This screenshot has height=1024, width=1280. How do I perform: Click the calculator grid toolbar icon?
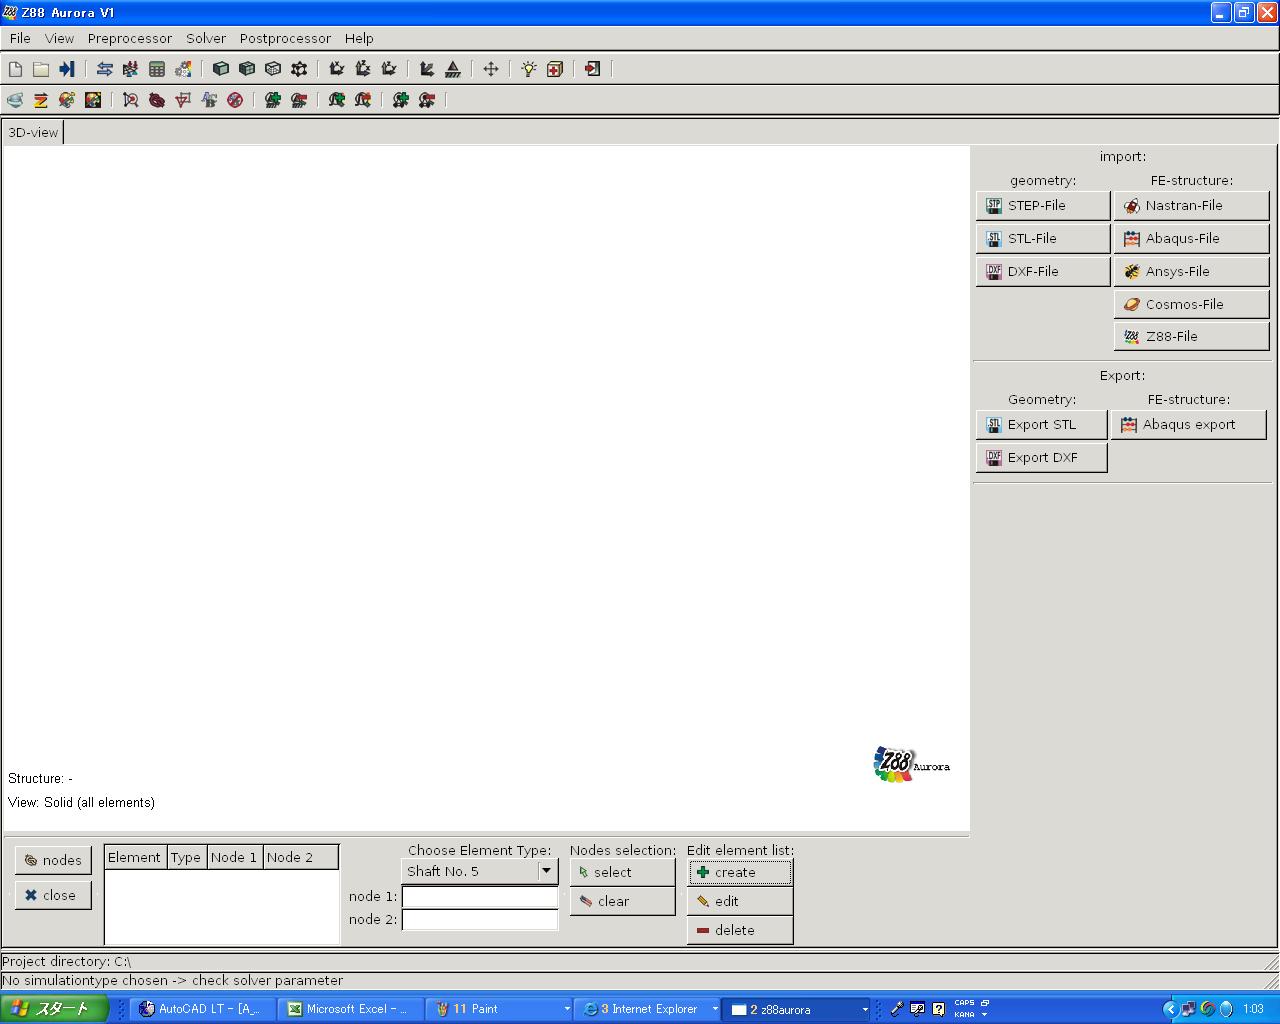click(x=157, y=69)
